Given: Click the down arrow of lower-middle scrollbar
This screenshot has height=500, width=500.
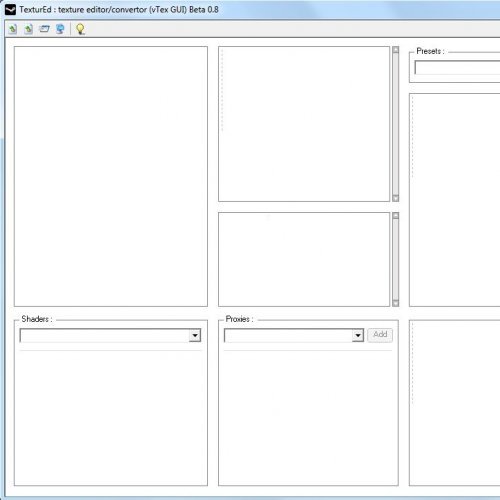Looking at the screenshot, I should (396, 303).
